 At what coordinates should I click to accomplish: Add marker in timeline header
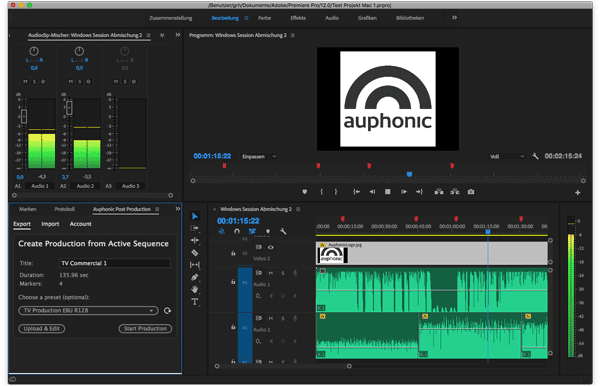click(268, 231)
